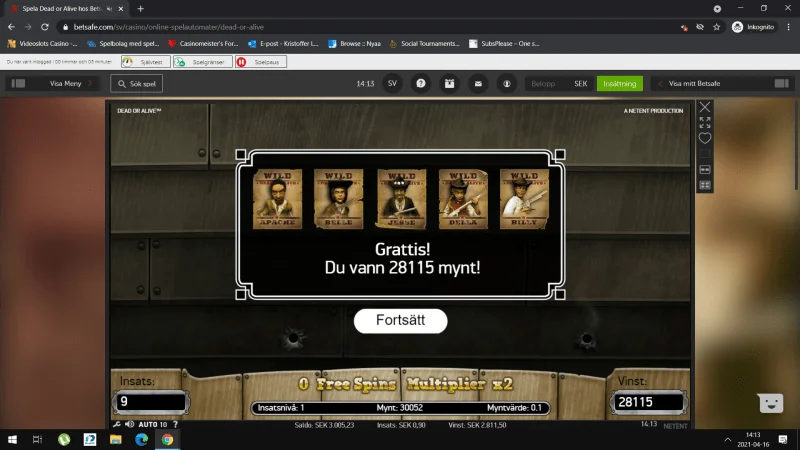Open game help question mark
The width and height of the screenshot is (800, 450).
pyautogui.click(x=176, y=424)
